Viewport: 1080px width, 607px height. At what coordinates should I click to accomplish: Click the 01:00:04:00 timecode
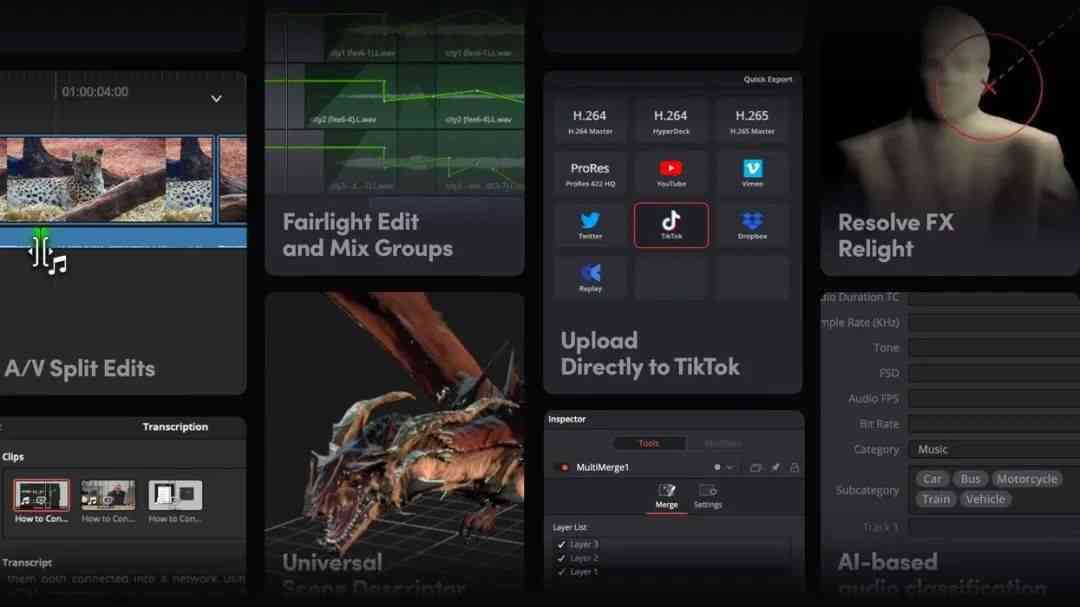pos(95,92)
